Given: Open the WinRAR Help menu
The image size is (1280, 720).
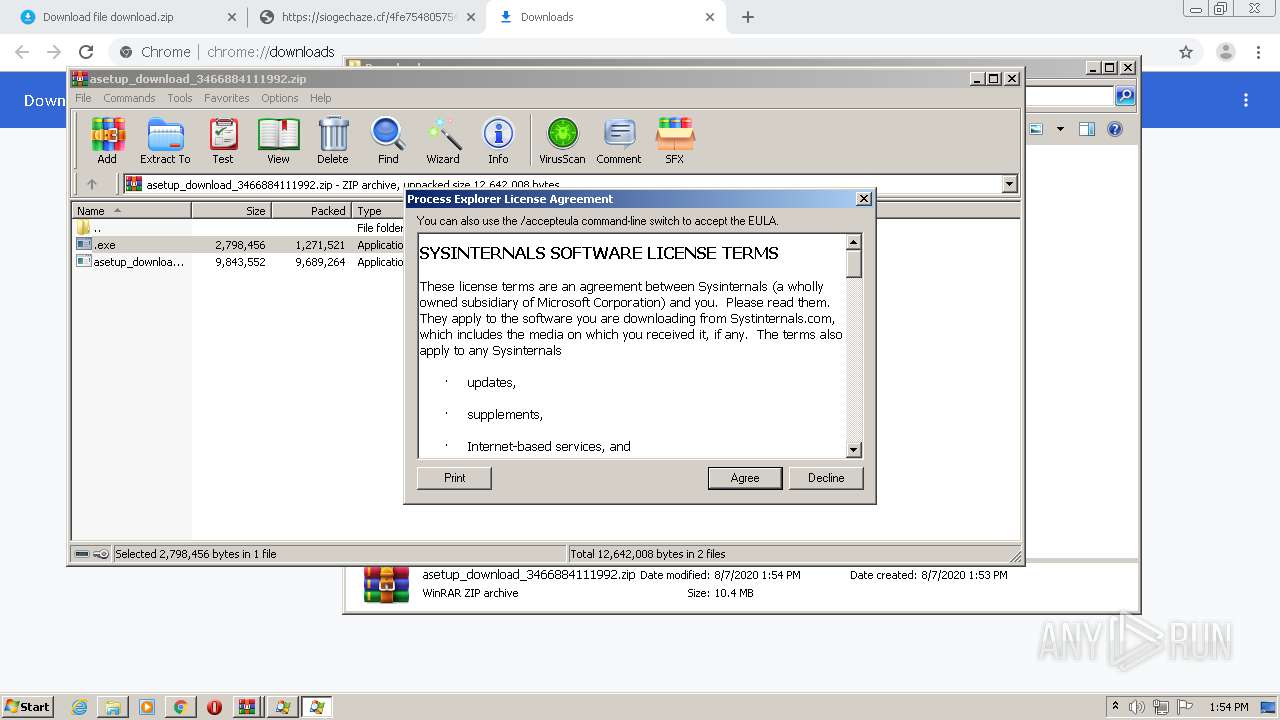Looking at the screenshot, I should click(320, 98).
